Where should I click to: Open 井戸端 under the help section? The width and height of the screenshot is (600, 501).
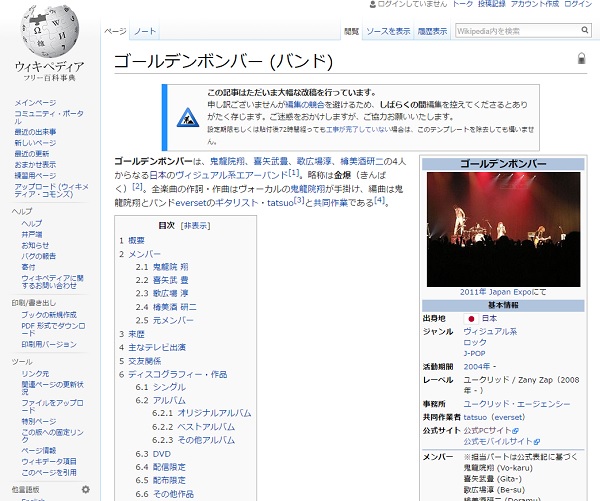[32, 234]
